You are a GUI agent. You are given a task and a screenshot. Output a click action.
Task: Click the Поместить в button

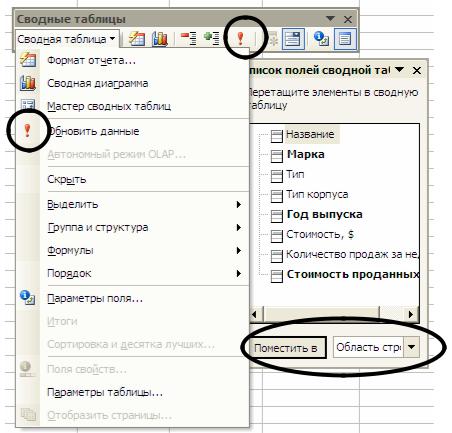(287, 348)
